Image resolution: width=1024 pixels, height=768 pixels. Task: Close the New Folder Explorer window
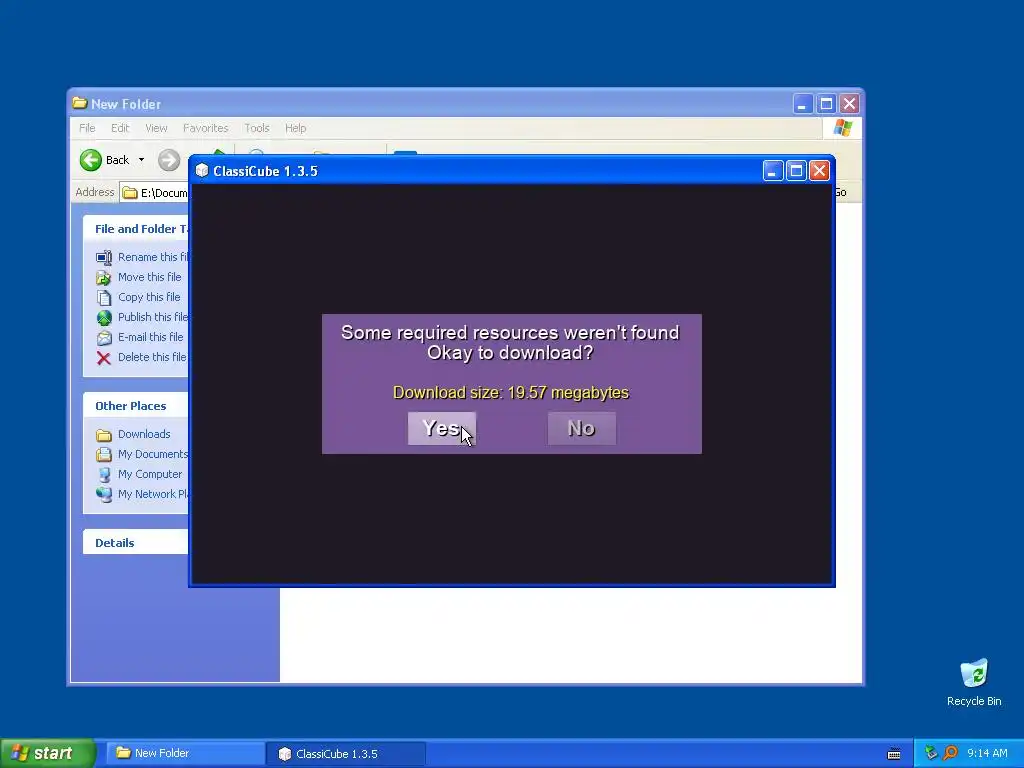coord(850,104)
